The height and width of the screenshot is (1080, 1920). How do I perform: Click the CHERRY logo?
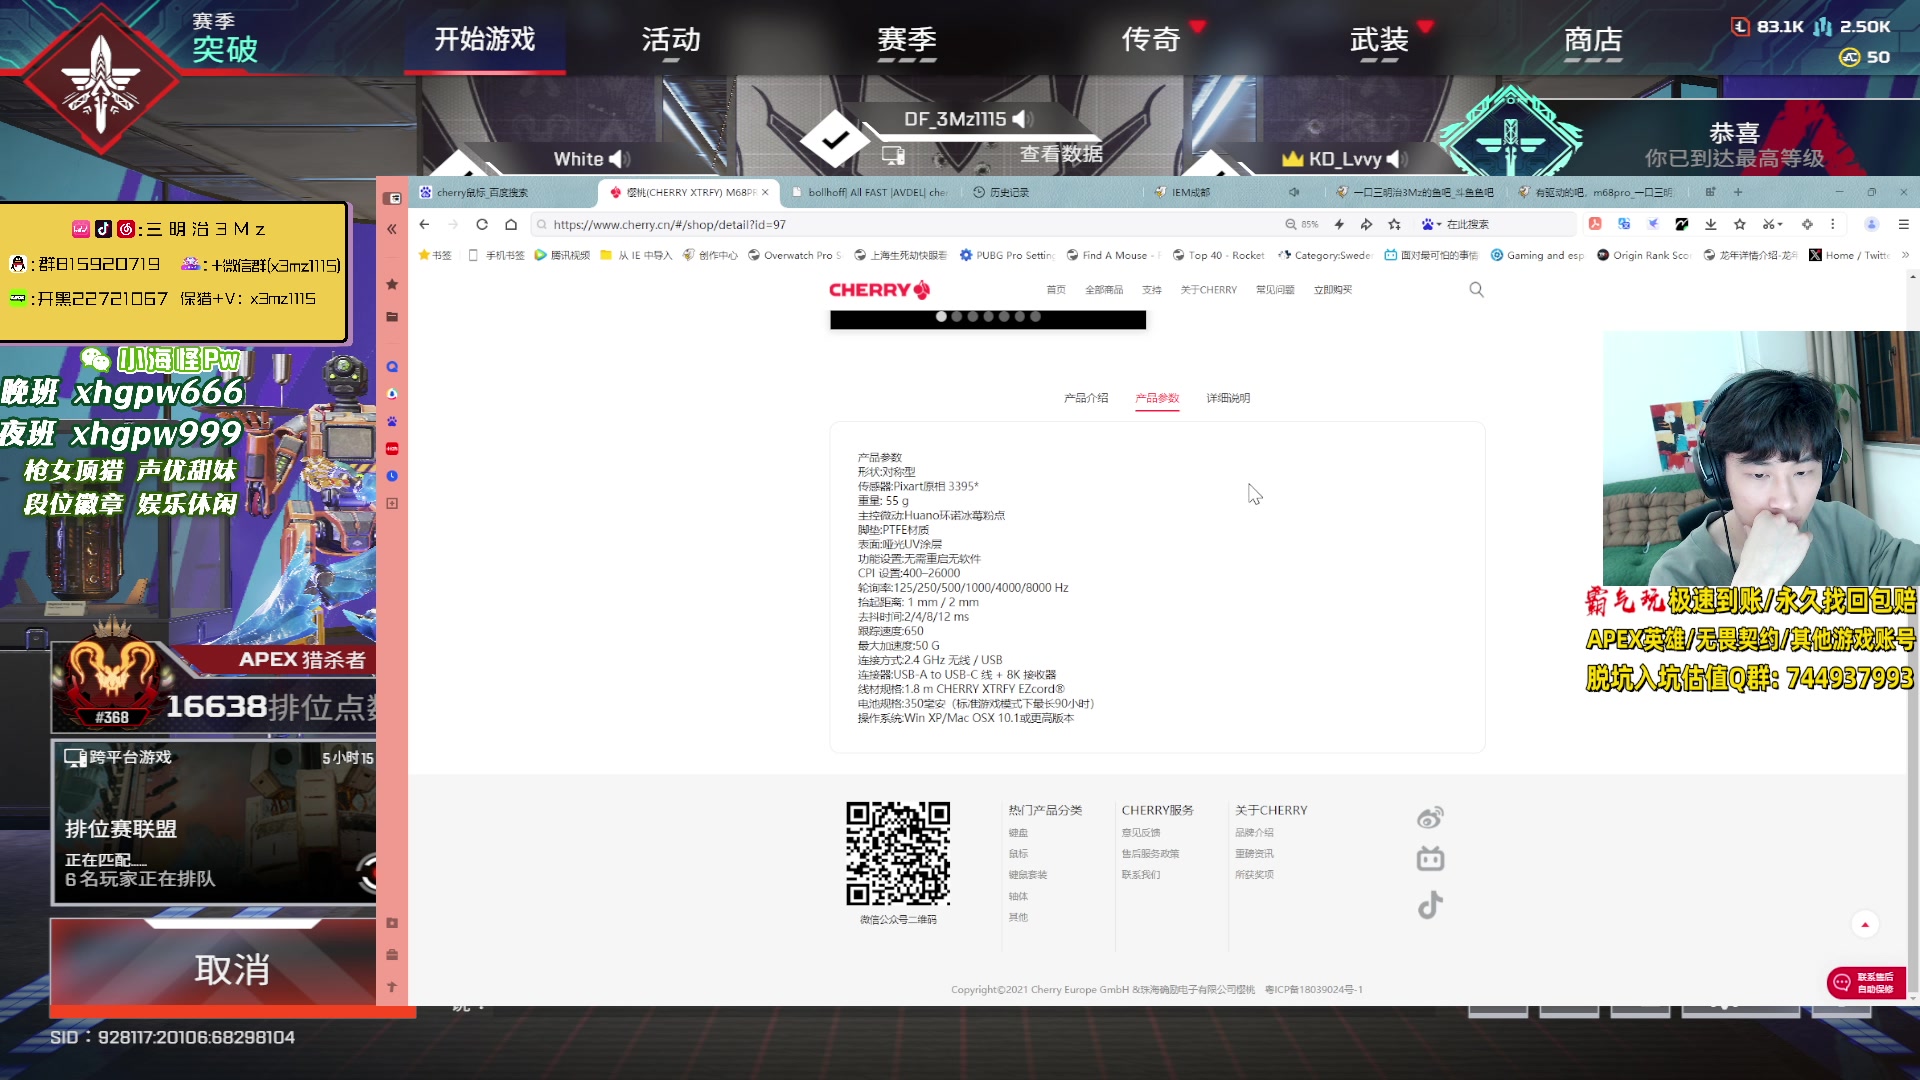tap(880, 290)
